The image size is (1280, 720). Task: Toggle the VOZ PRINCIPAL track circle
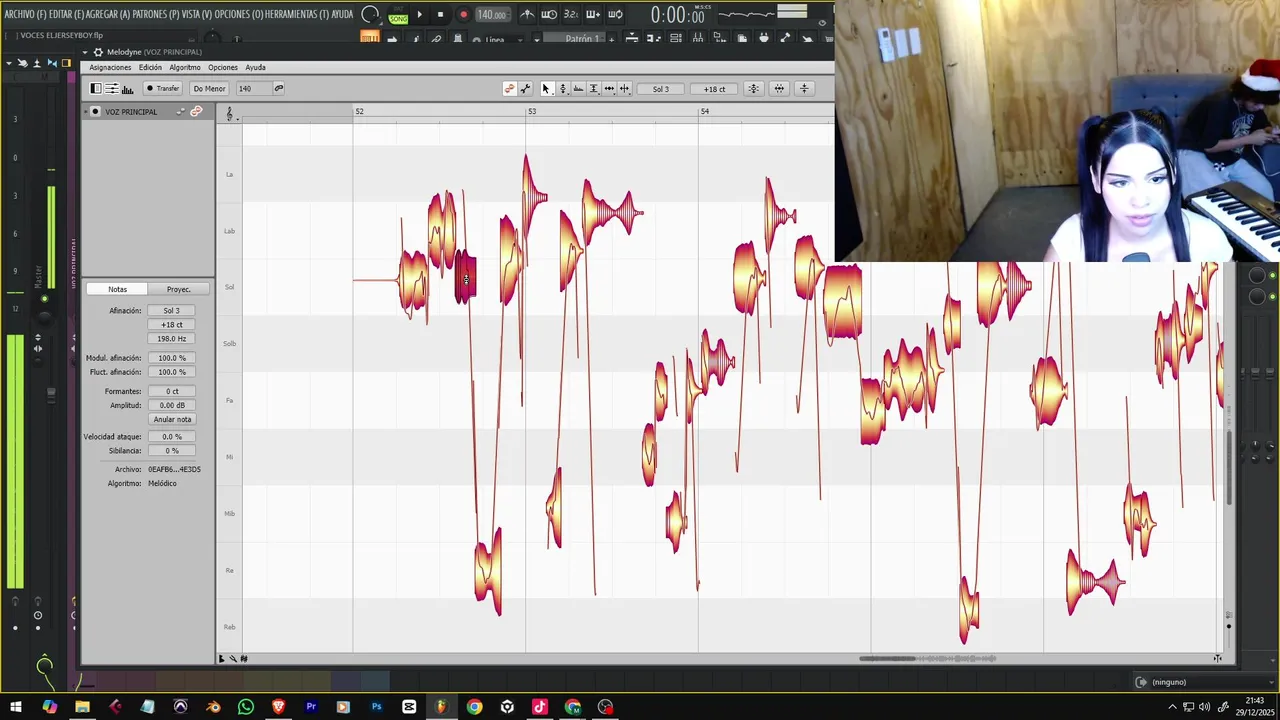click(x=95, y=111)
